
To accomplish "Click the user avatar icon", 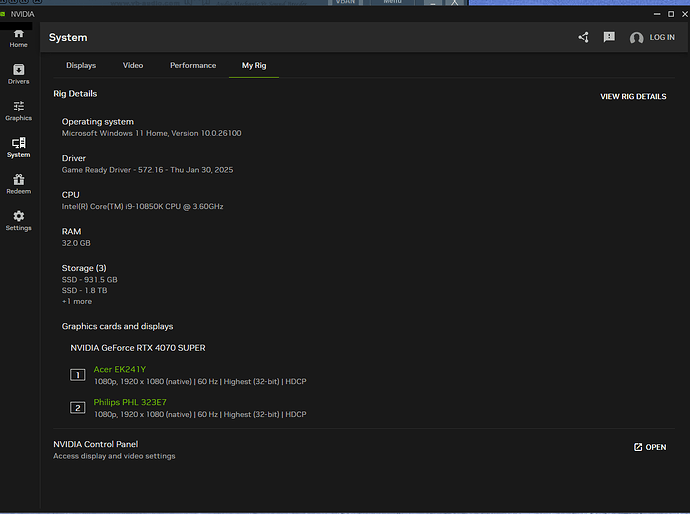I will click(x=637, y=38).
